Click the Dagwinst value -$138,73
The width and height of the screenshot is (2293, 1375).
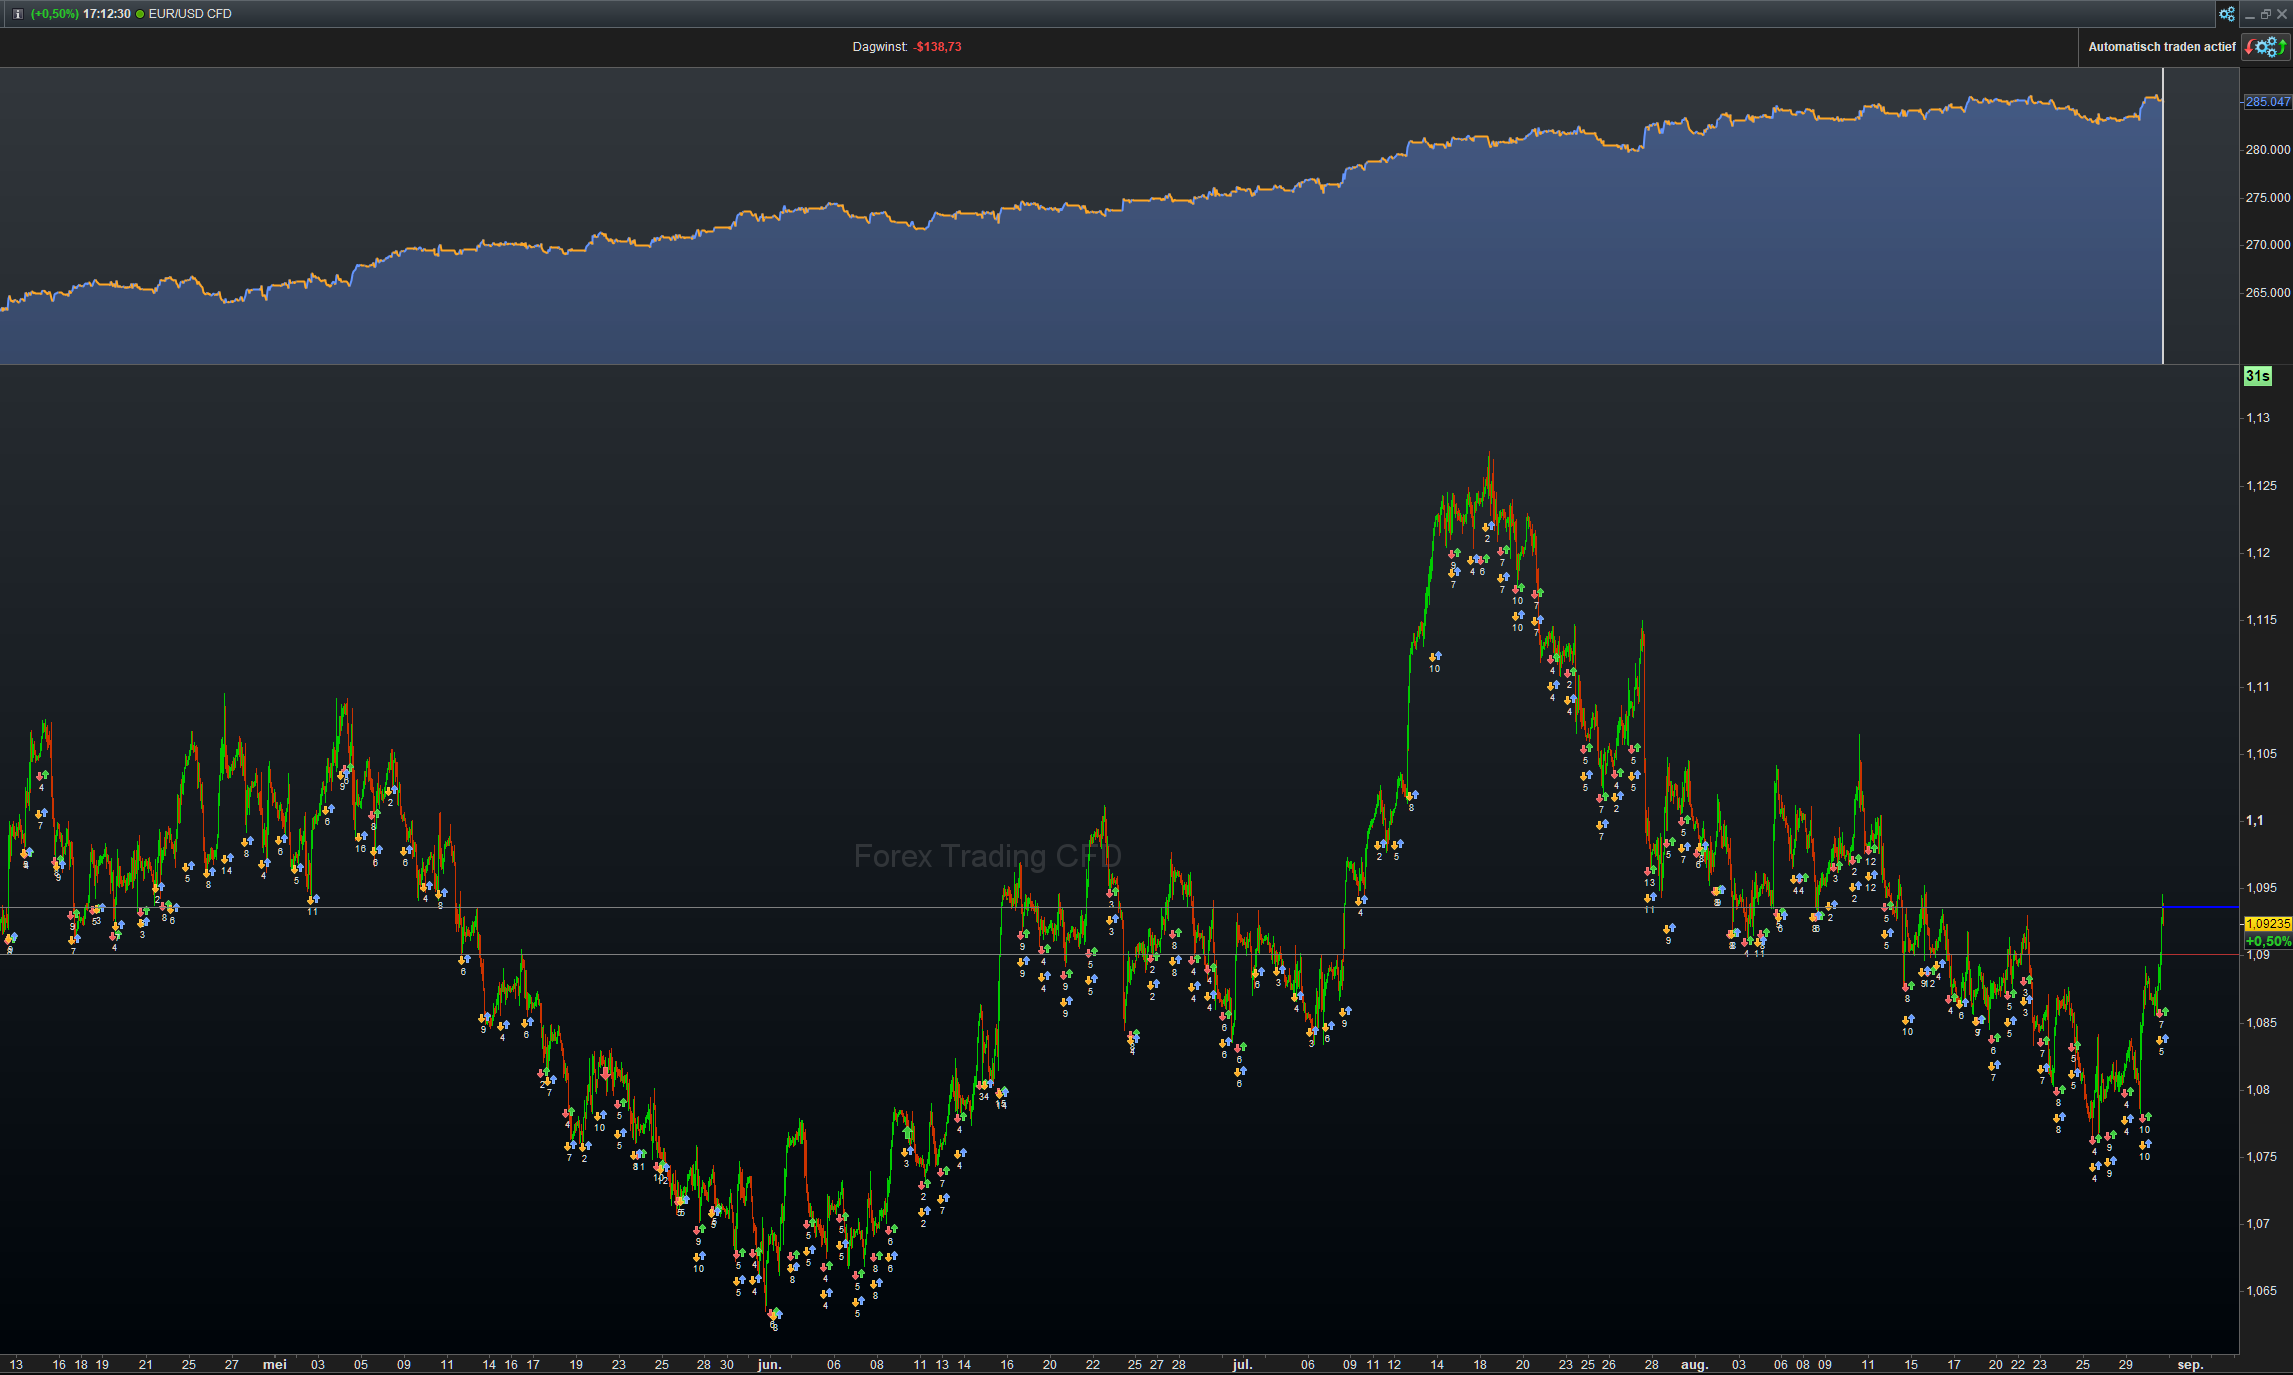click(937, 47)
